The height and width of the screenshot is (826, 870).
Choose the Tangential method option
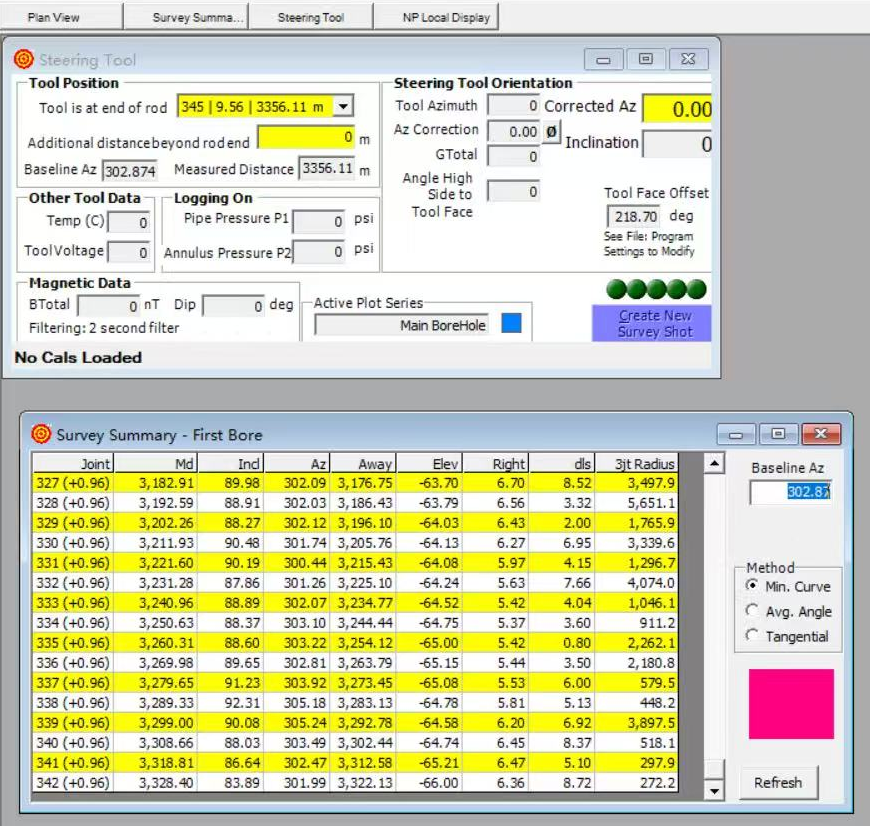pos(753,636)
